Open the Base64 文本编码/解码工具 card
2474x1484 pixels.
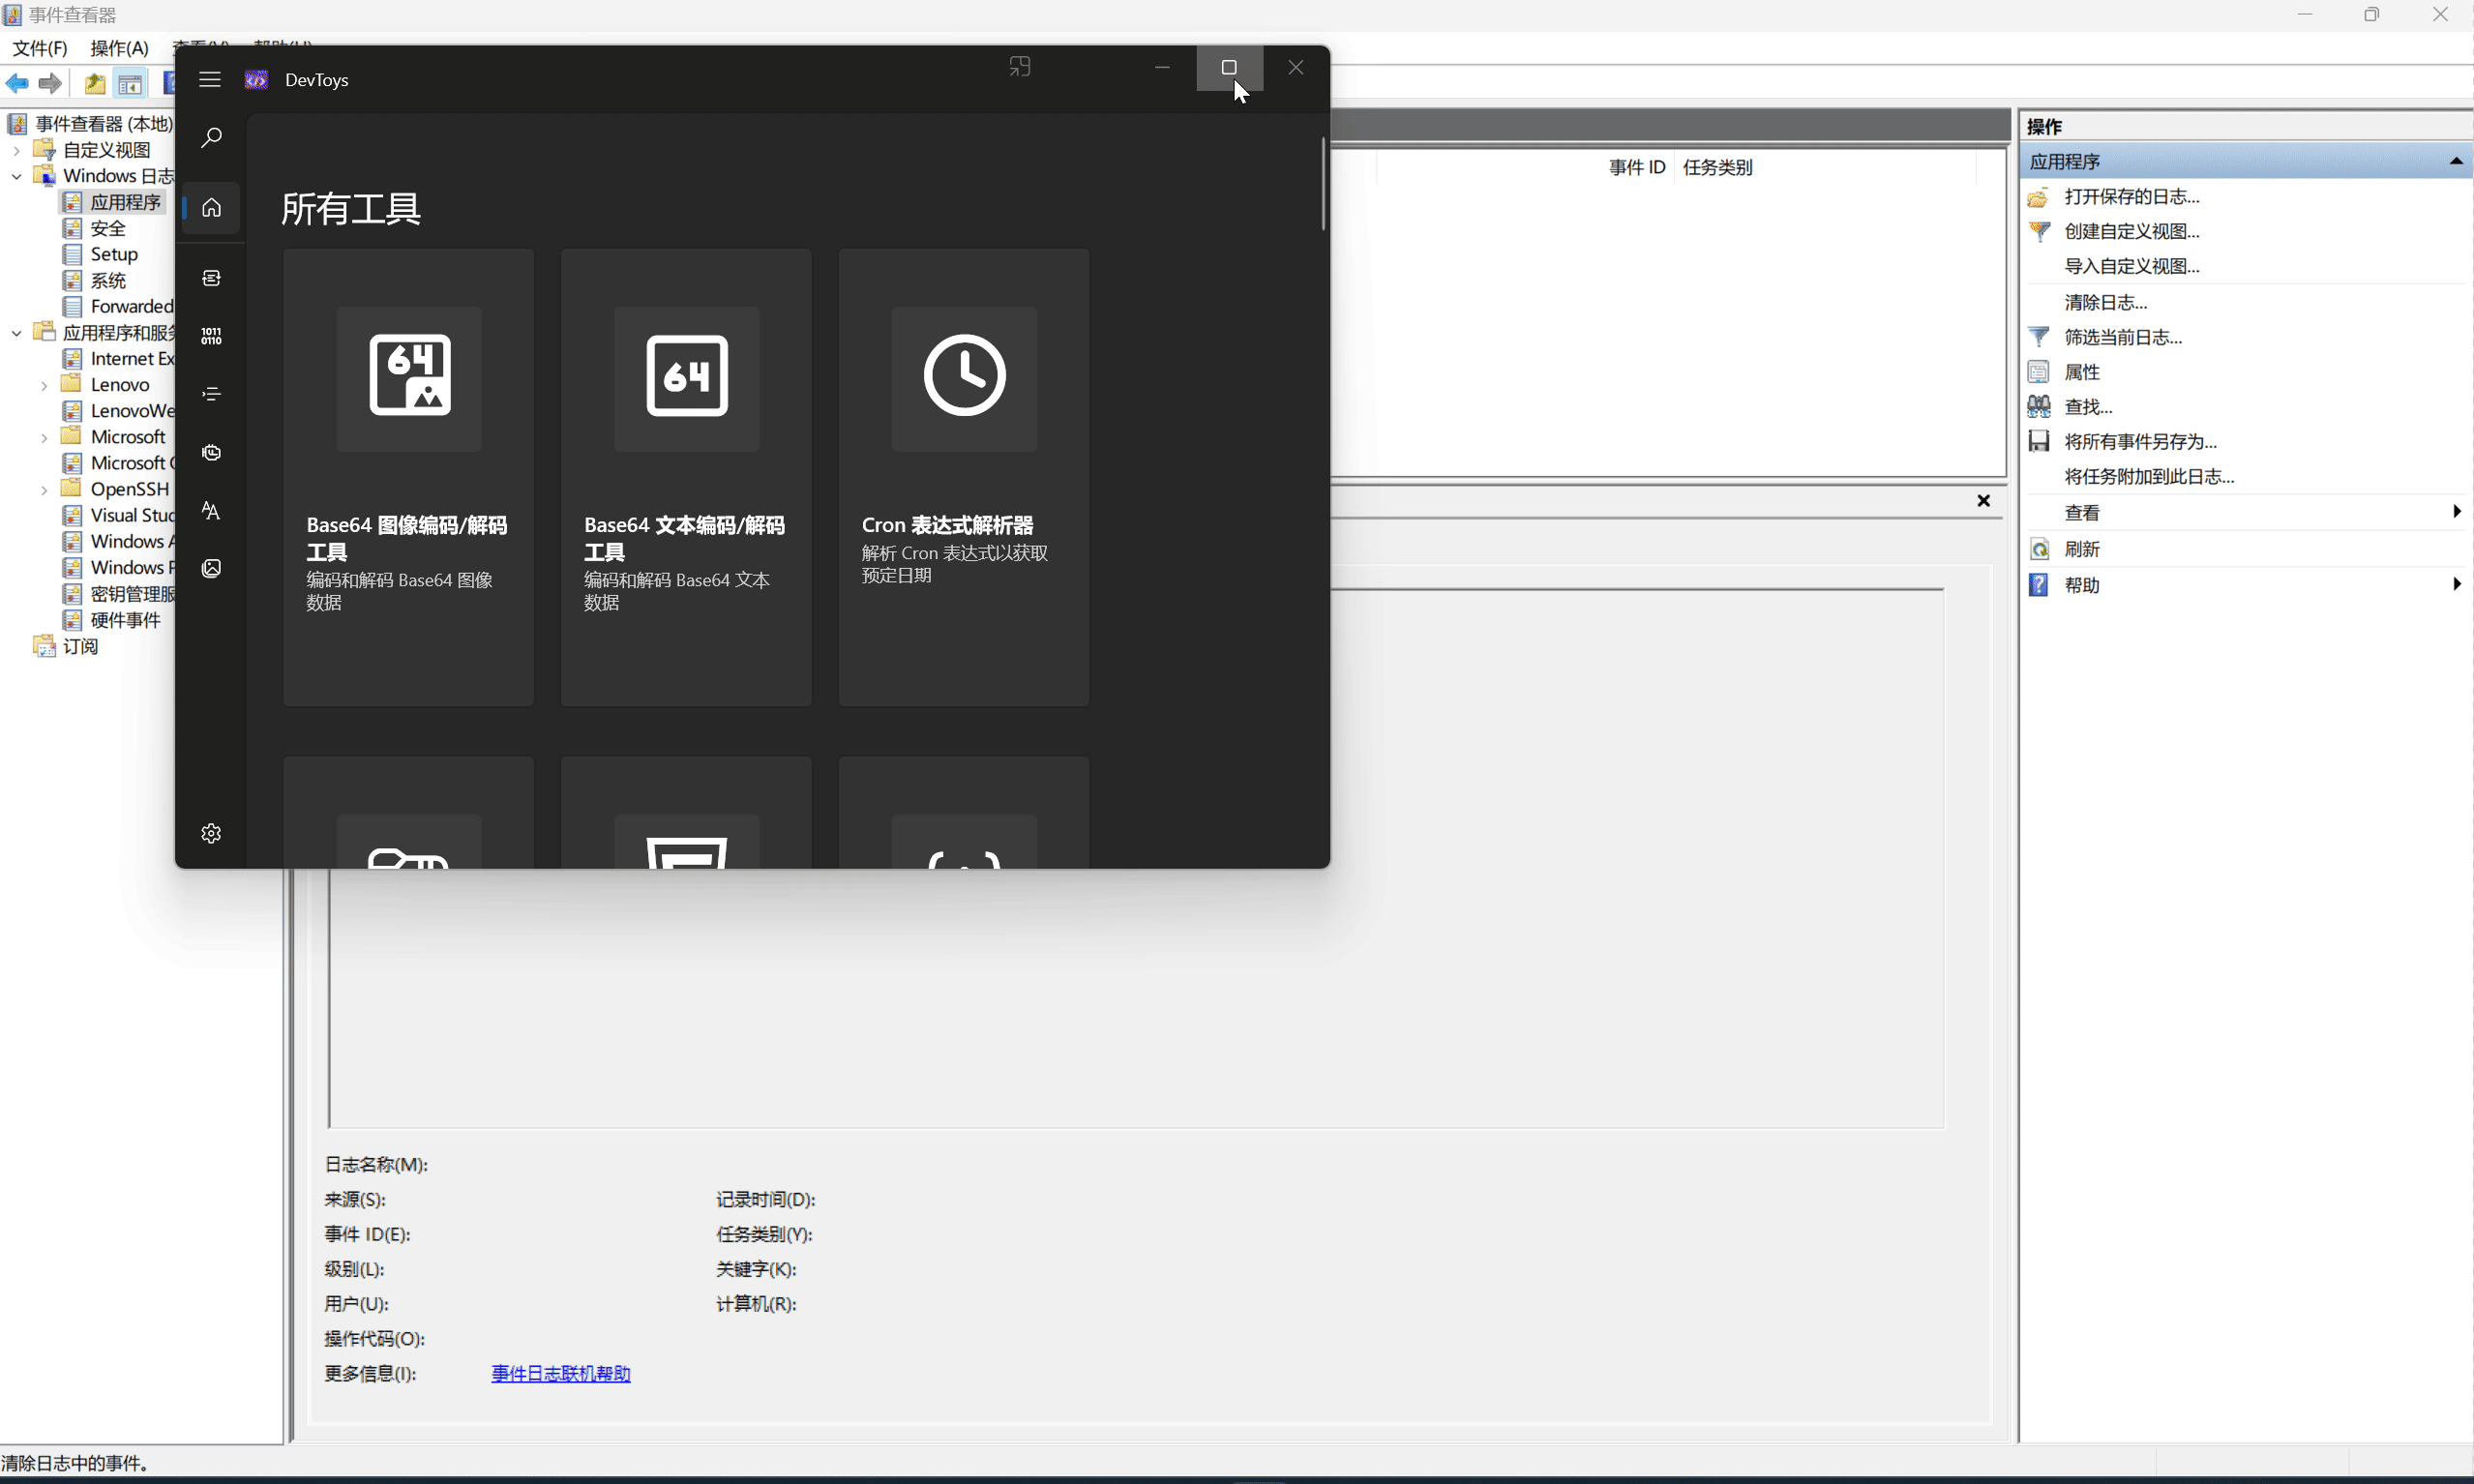click(x=686, y=477)
